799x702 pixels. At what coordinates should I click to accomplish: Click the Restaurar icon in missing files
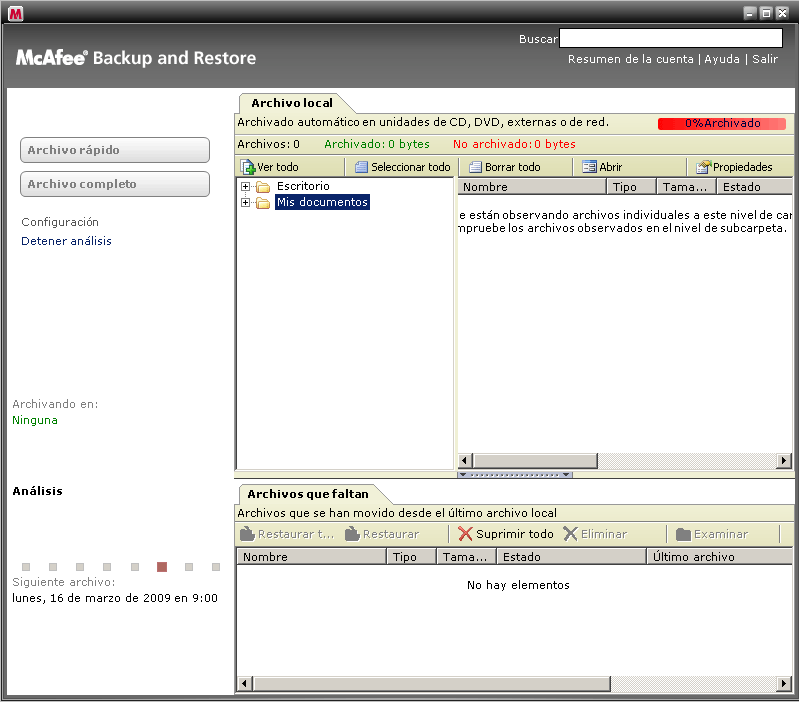point(352,534)
